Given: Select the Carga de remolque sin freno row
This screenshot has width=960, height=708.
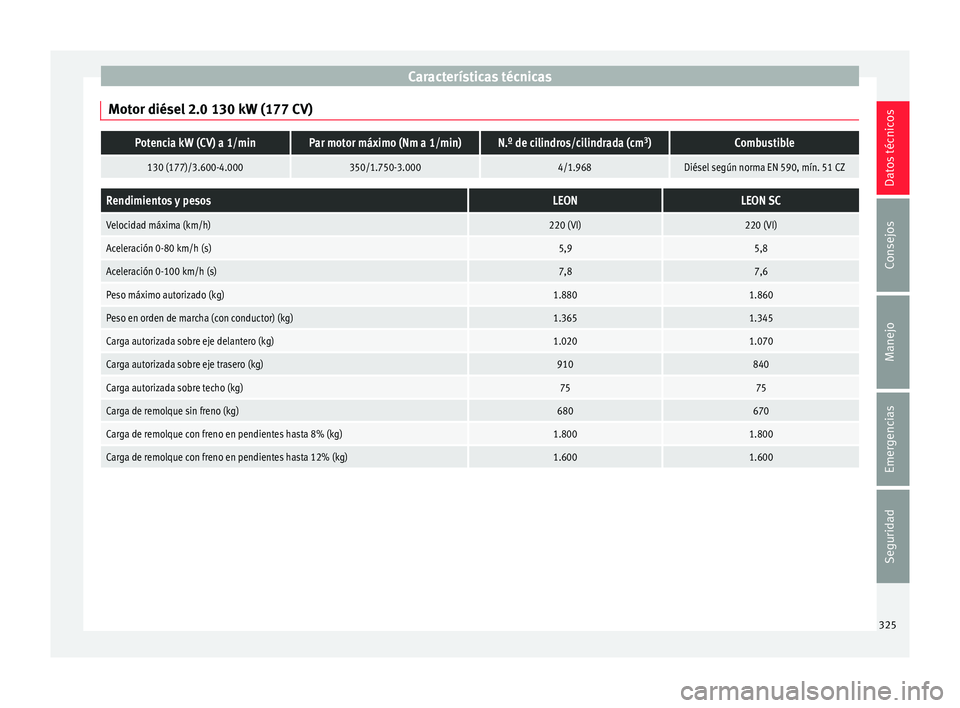Looking at the screenshot, I should click(x=479, y=411).
